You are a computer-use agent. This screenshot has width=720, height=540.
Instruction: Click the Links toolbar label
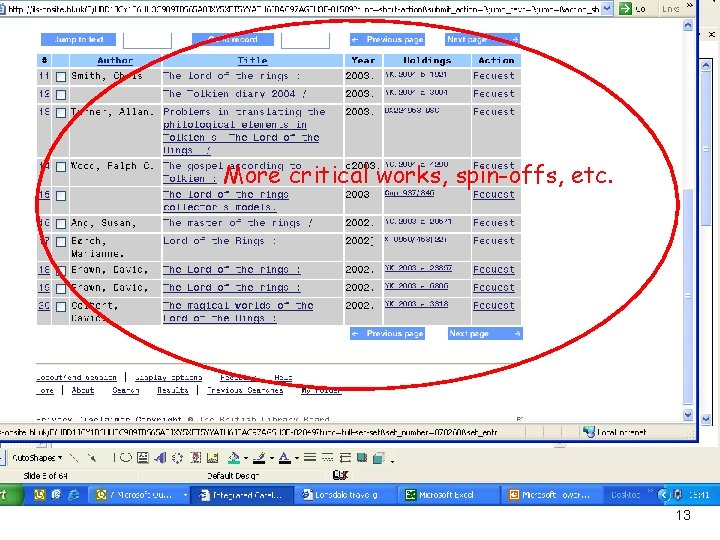pos(670,8)
